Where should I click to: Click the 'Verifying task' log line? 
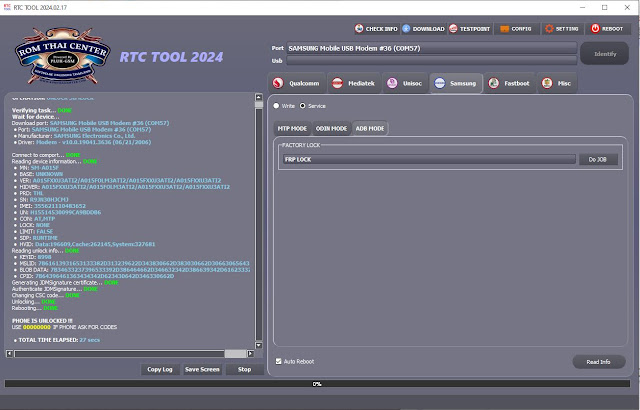42,110
